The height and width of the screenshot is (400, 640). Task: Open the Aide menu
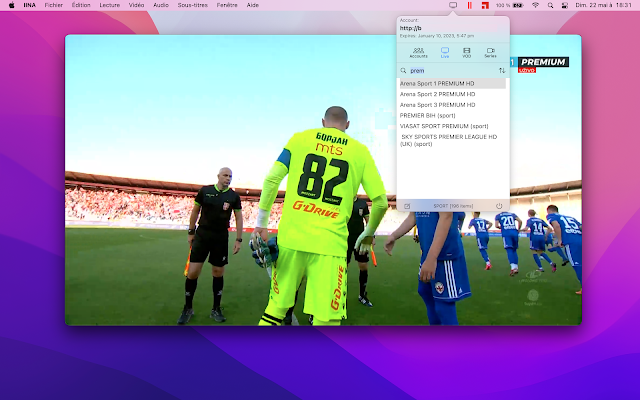253,5
